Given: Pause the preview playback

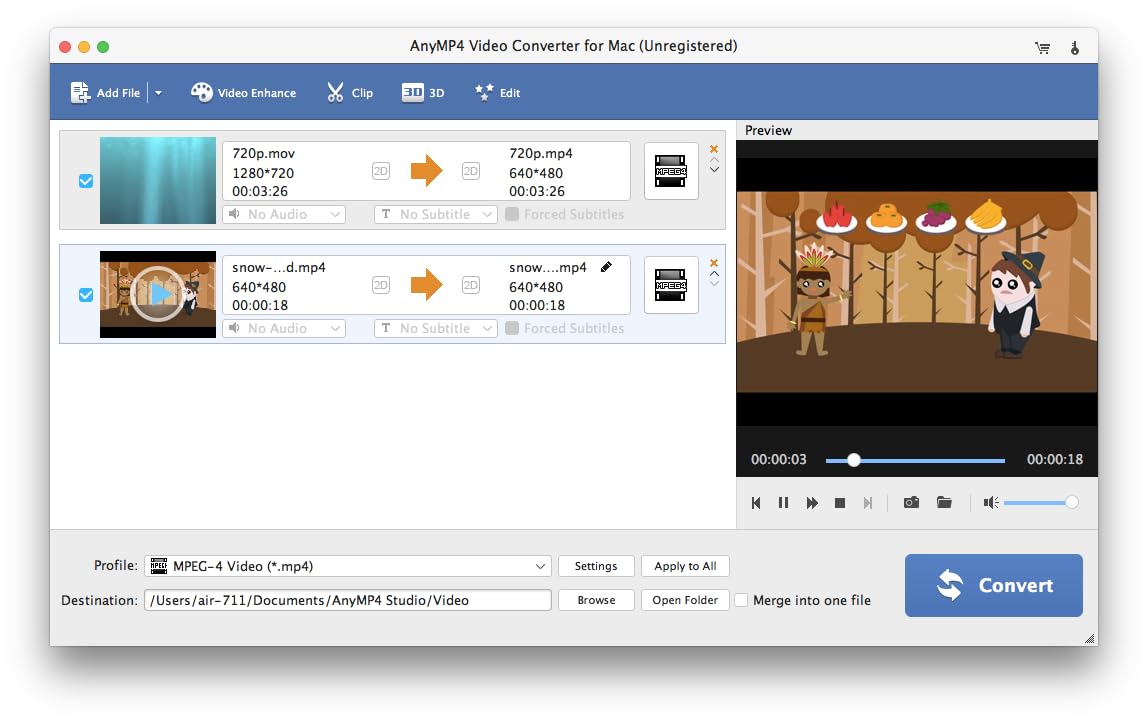Looking at the screenshot, I should [x=784, y=503].
